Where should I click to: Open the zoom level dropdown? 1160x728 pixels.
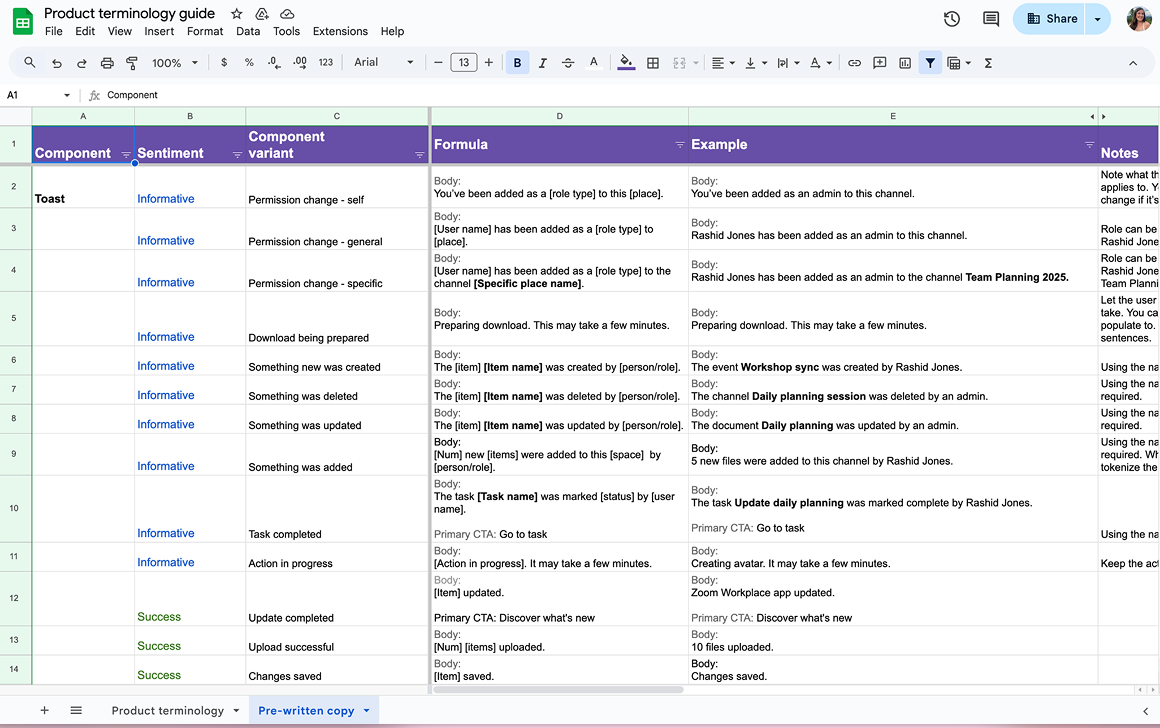pos(174,62)
